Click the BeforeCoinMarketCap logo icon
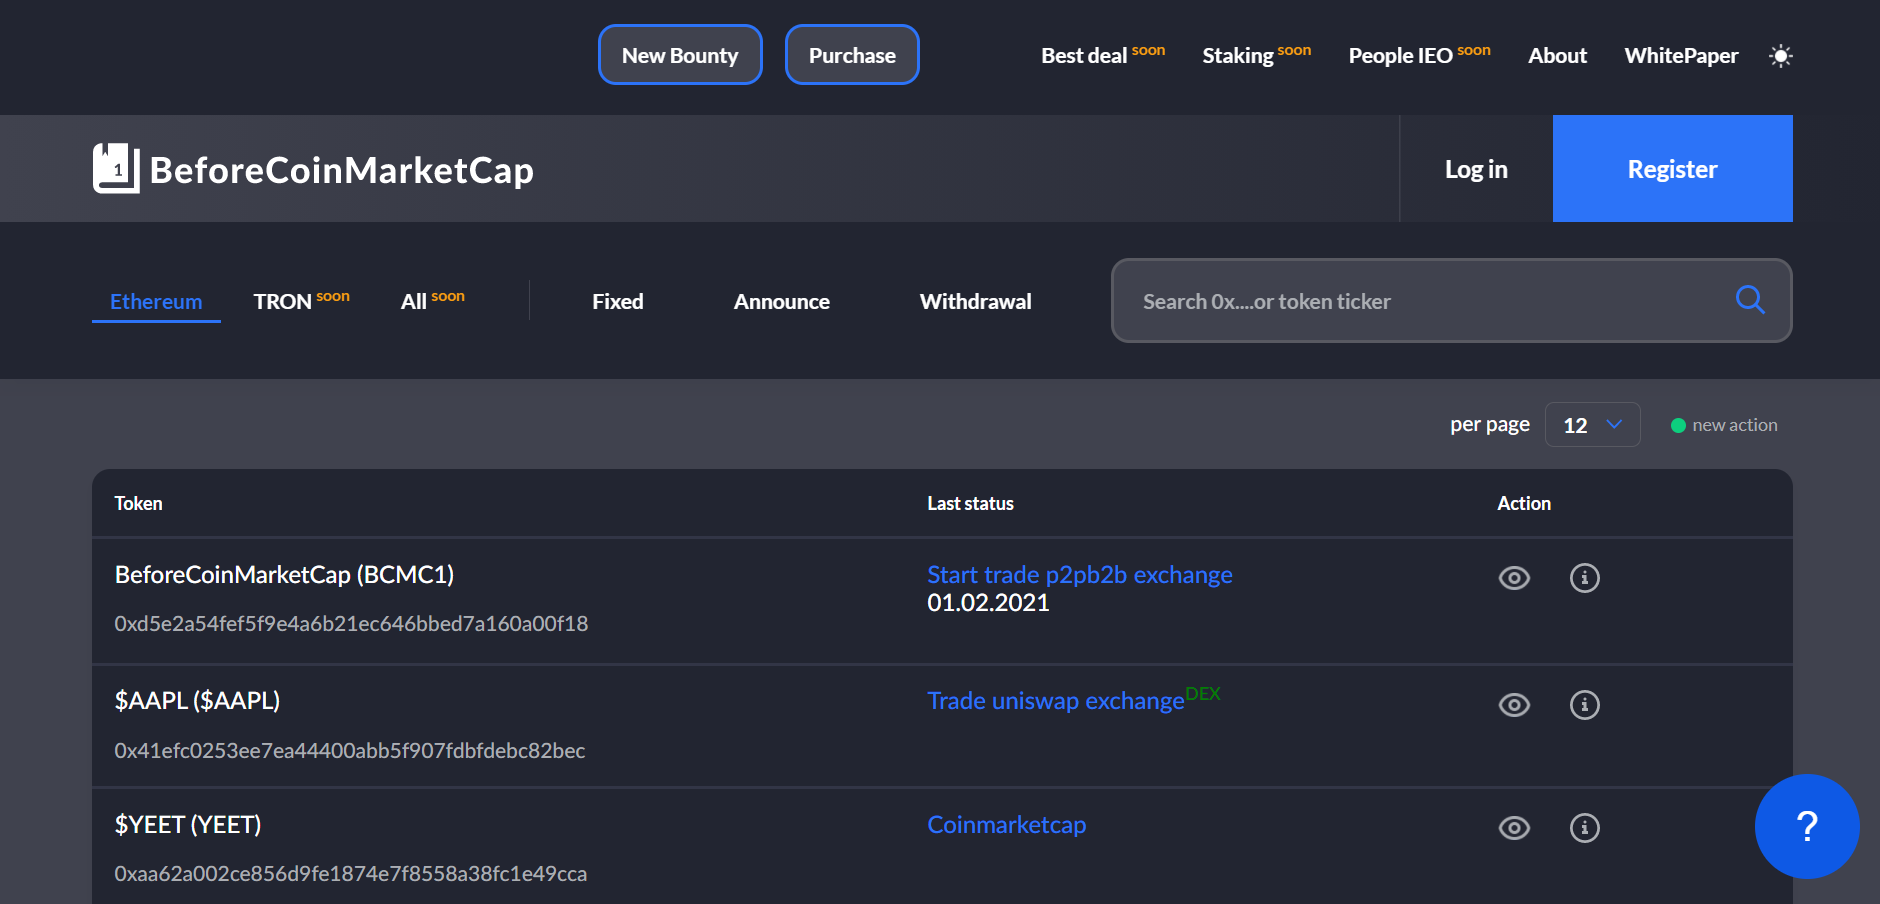The image size is (1880, 904). 116,168
